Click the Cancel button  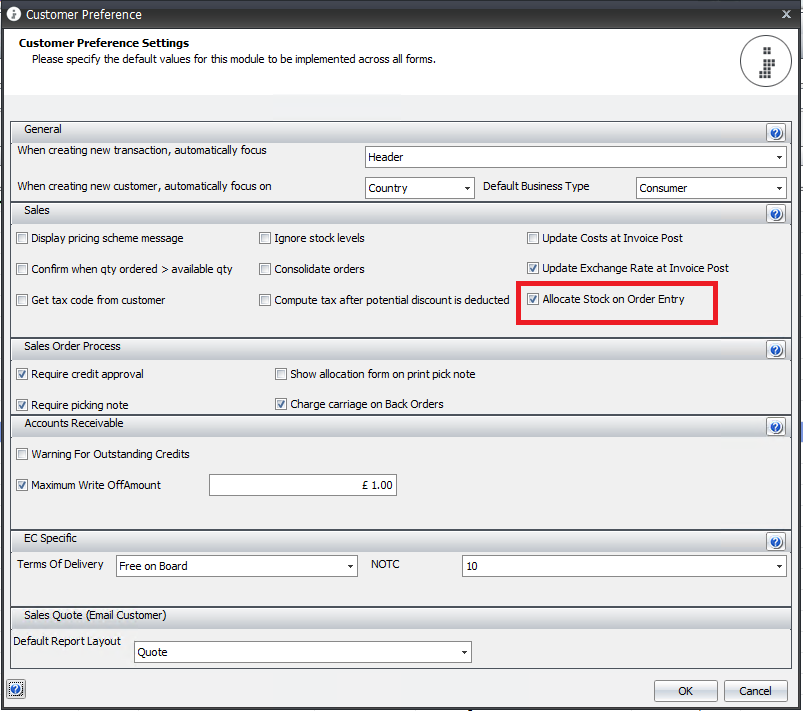755,691
